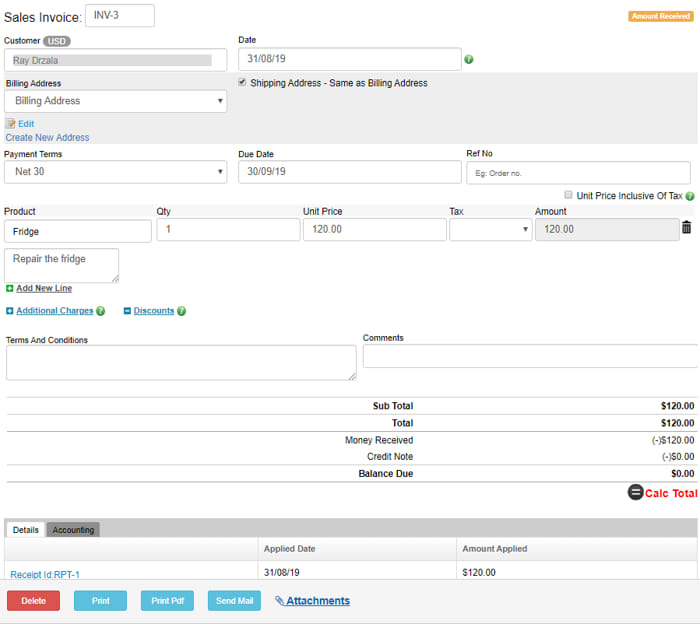This screenshot has width=700, height=624.
Task: Click the Date field 31/08/19
Action: point(350,59)
